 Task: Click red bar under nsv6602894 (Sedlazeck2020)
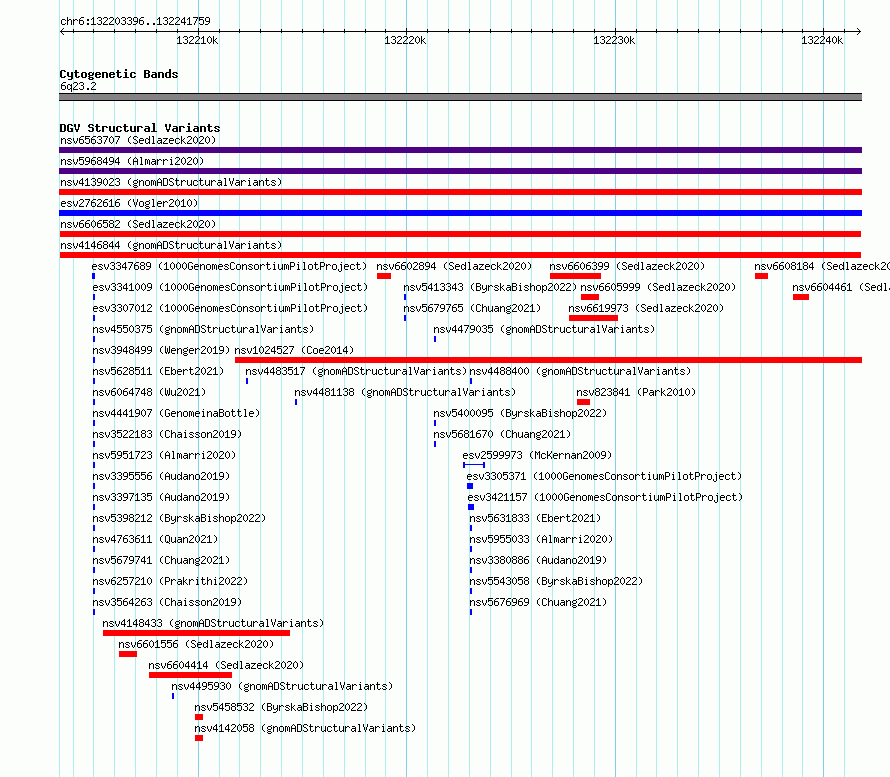tap(384, 276)
